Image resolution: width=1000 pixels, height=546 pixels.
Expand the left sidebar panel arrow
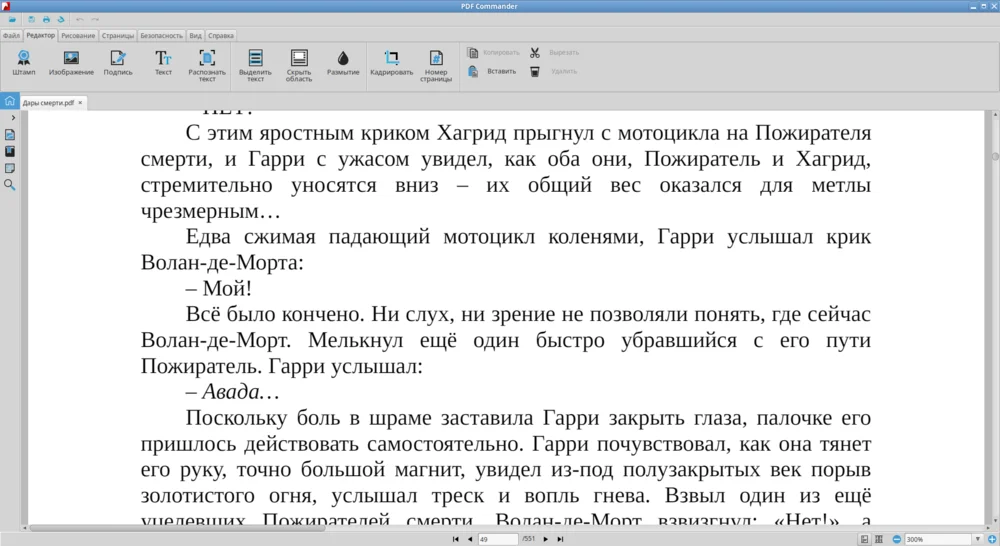[12, 118]
